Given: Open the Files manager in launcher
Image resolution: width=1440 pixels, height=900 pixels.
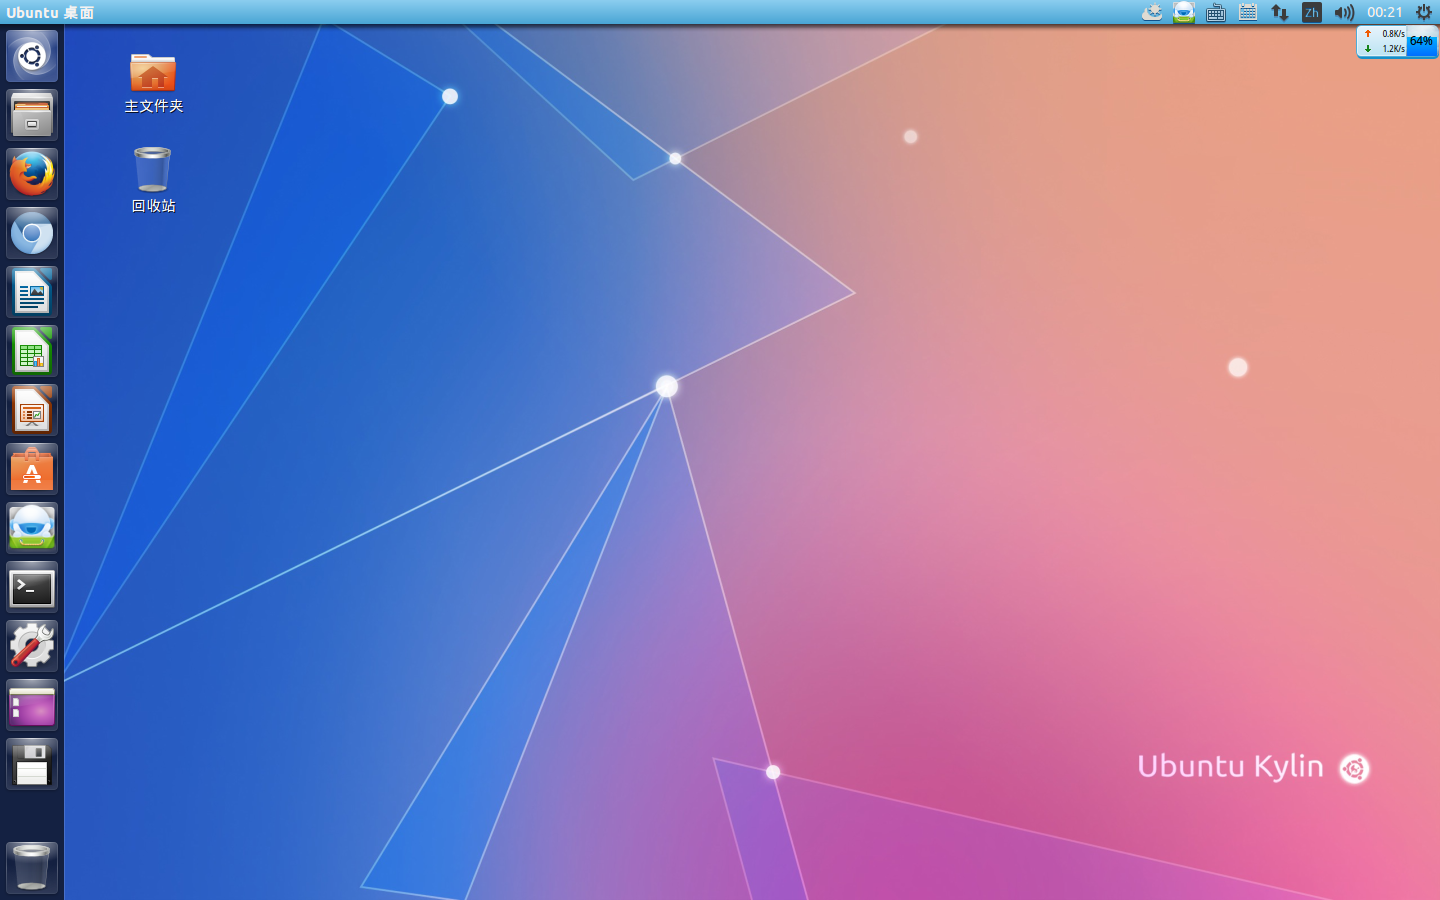Looking at the screenshot, I should coord(32,115).
